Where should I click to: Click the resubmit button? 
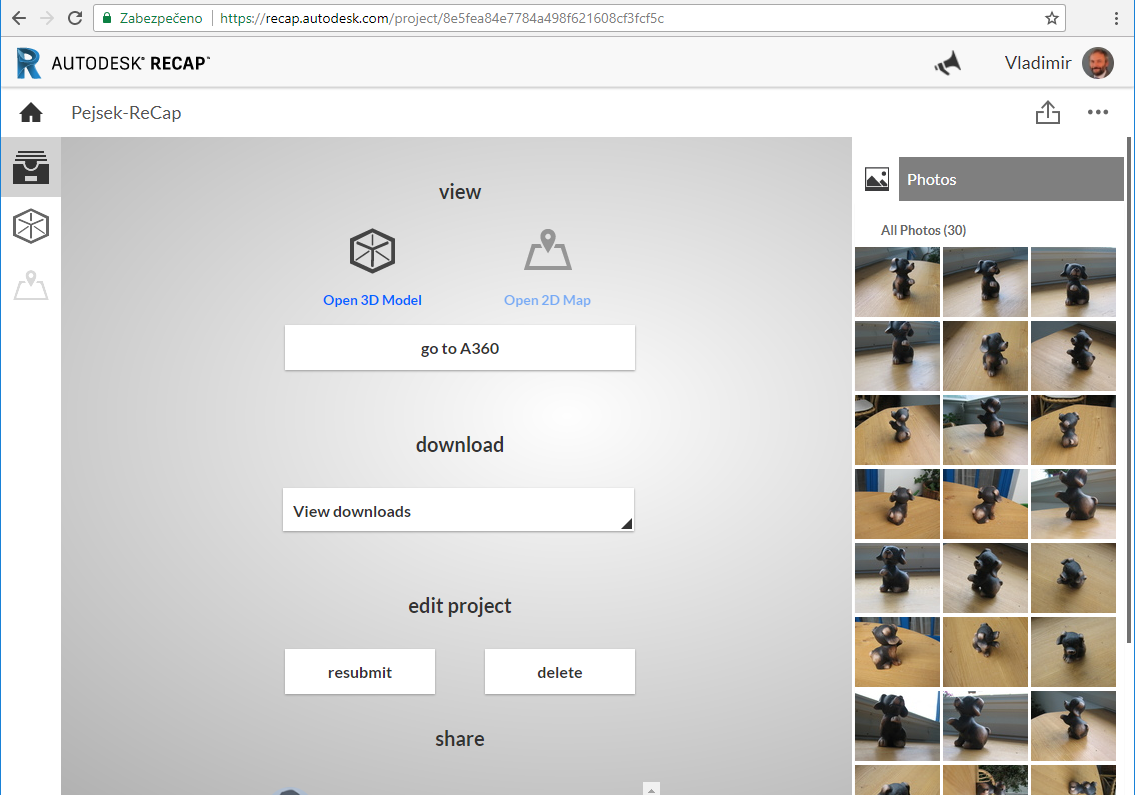click(360, 672)
